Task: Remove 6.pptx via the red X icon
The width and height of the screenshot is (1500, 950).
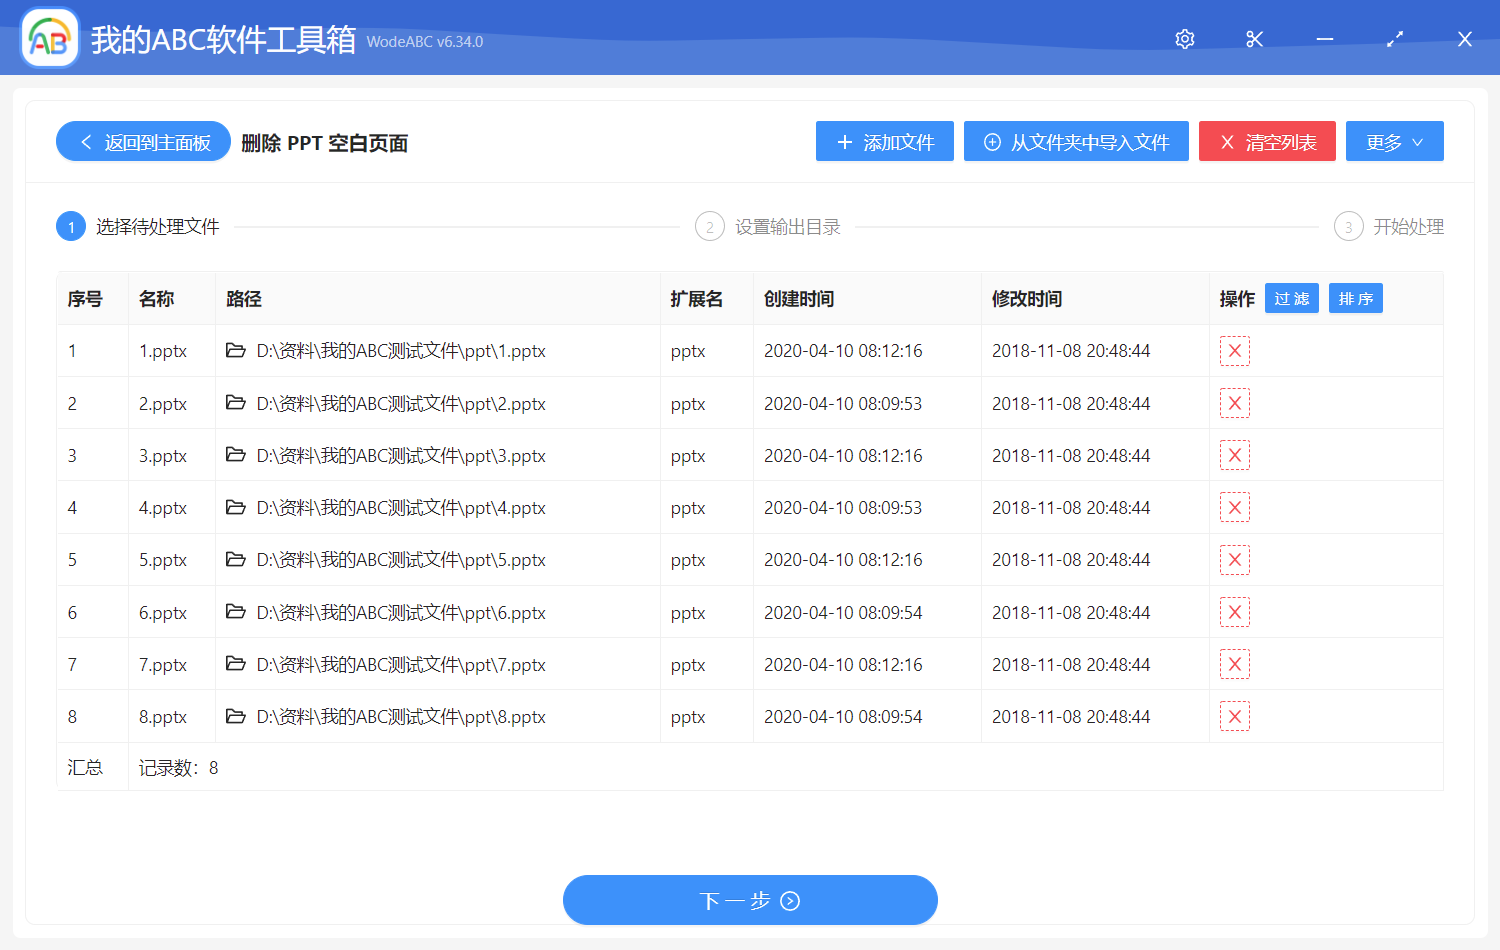Action: [1234, 612]
